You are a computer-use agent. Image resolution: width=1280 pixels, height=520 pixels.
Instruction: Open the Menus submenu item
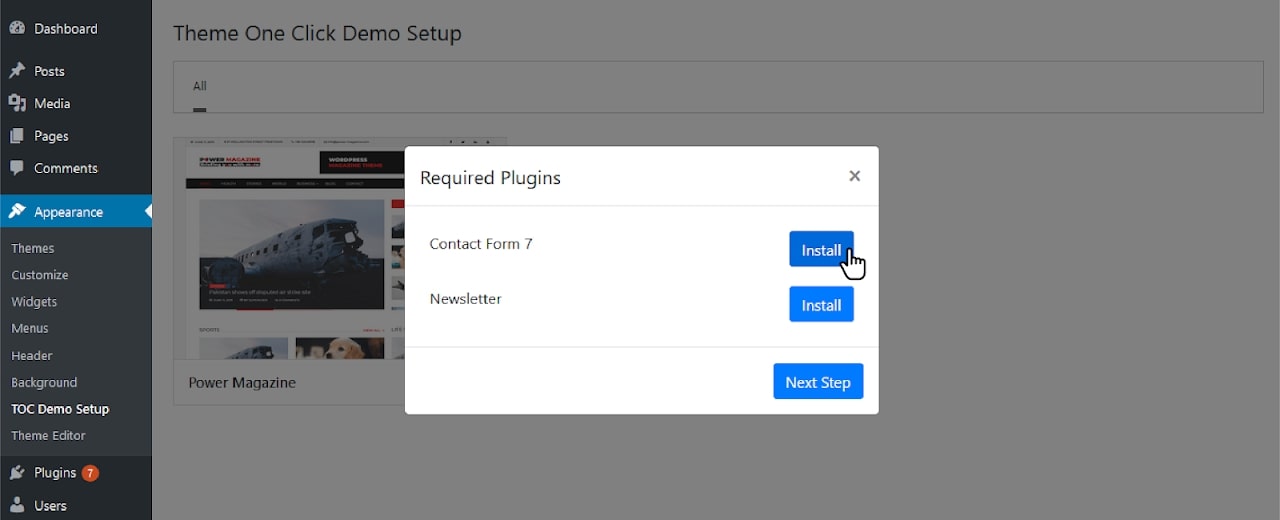(30, 328)
